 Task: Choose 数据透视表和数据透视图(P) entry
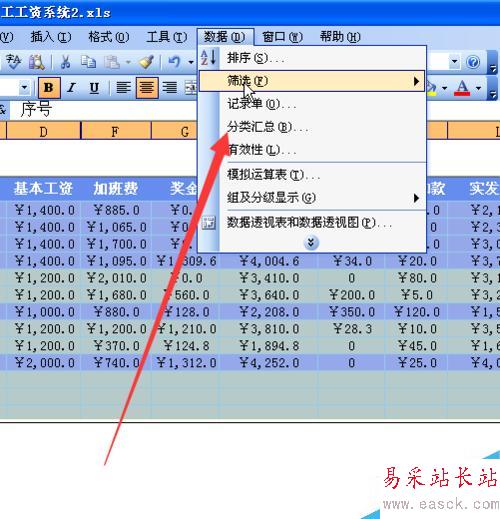(312, 223)
